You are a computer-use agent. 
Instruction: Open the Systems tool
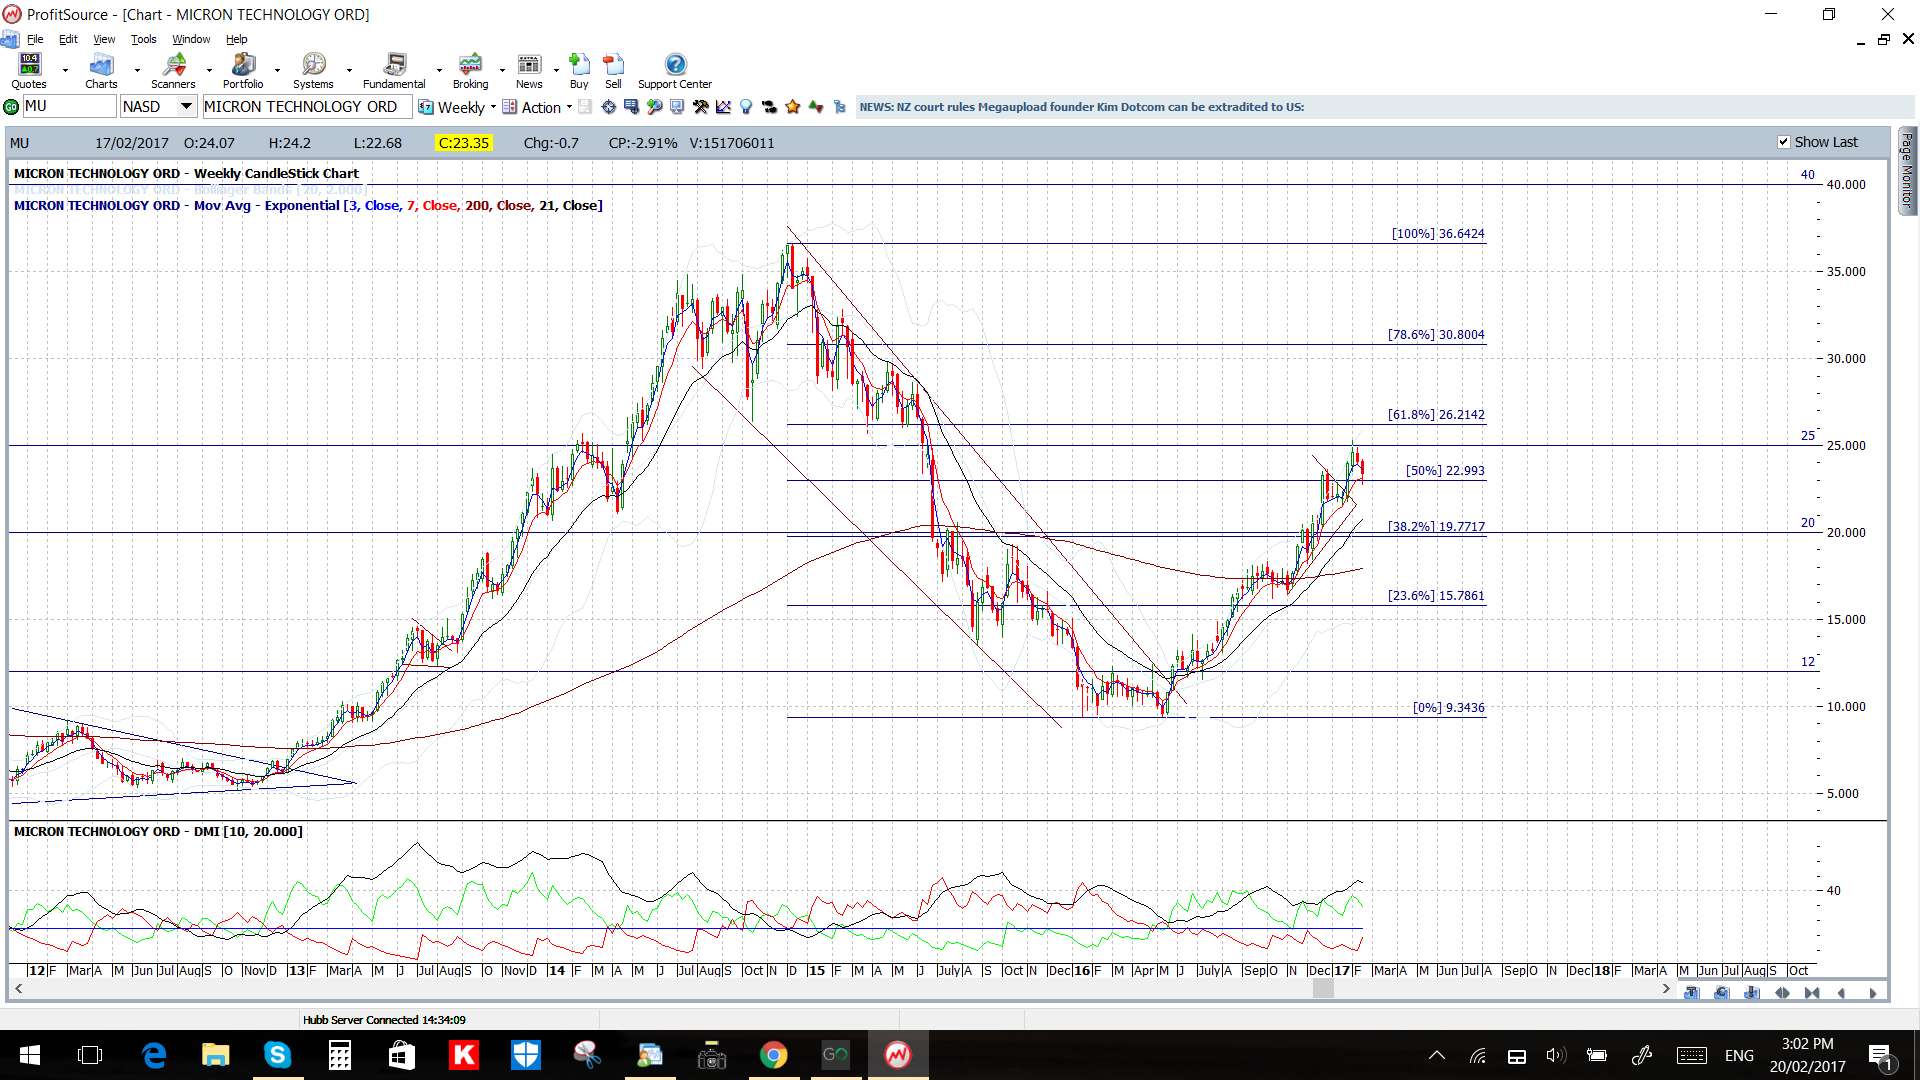coord(313,71)
